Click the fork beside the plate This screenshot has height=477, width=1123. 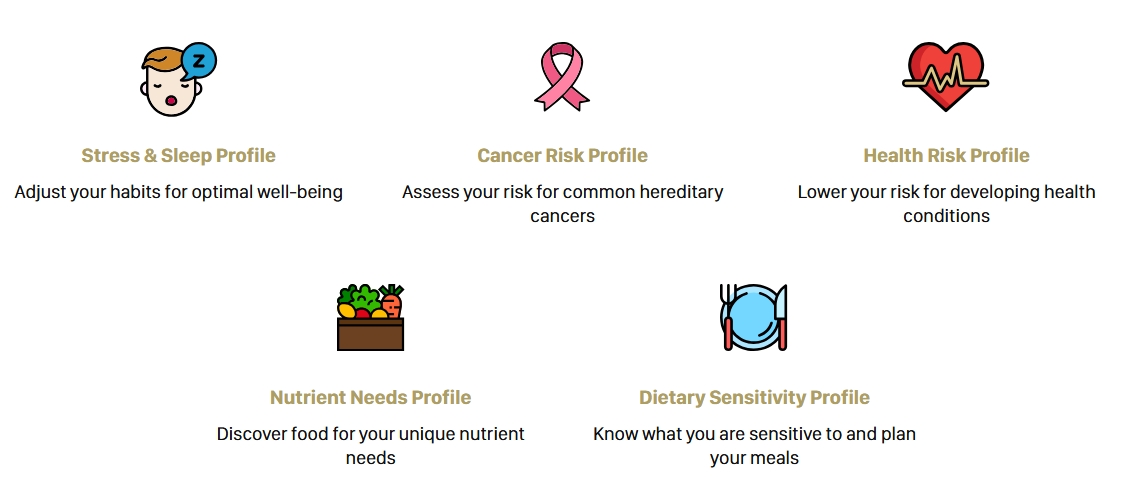coord(728,317)
